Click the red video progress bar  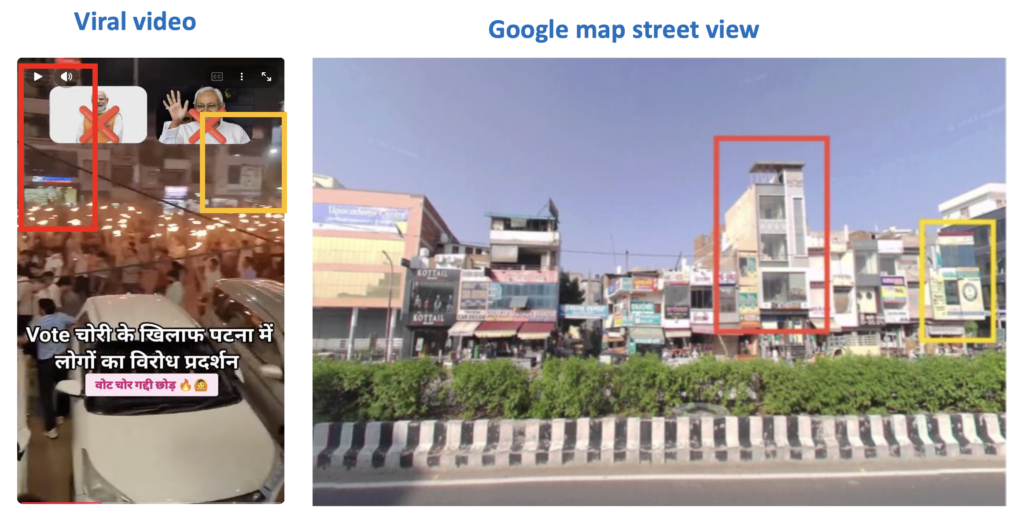59,502
